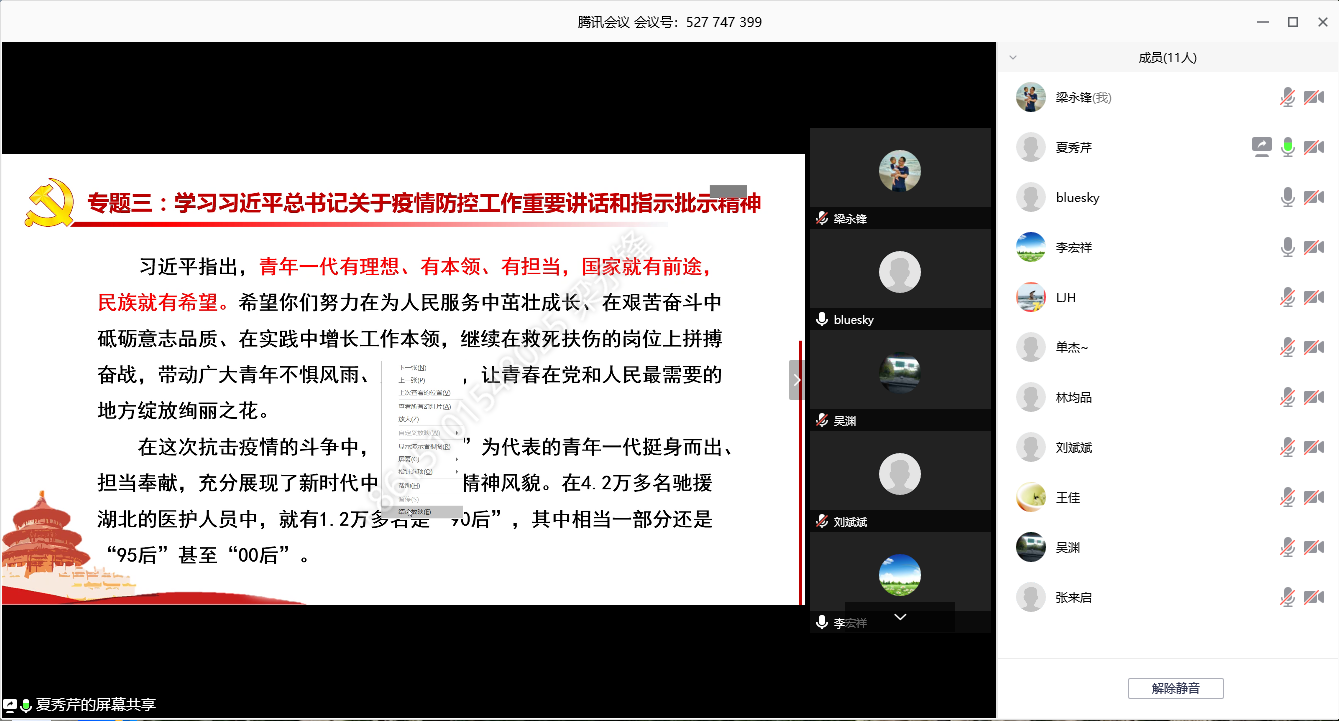The width and height of the screenshot is (1339, 721).
Task: Click the camera icon in LJH row
Action: point(1314,297)
